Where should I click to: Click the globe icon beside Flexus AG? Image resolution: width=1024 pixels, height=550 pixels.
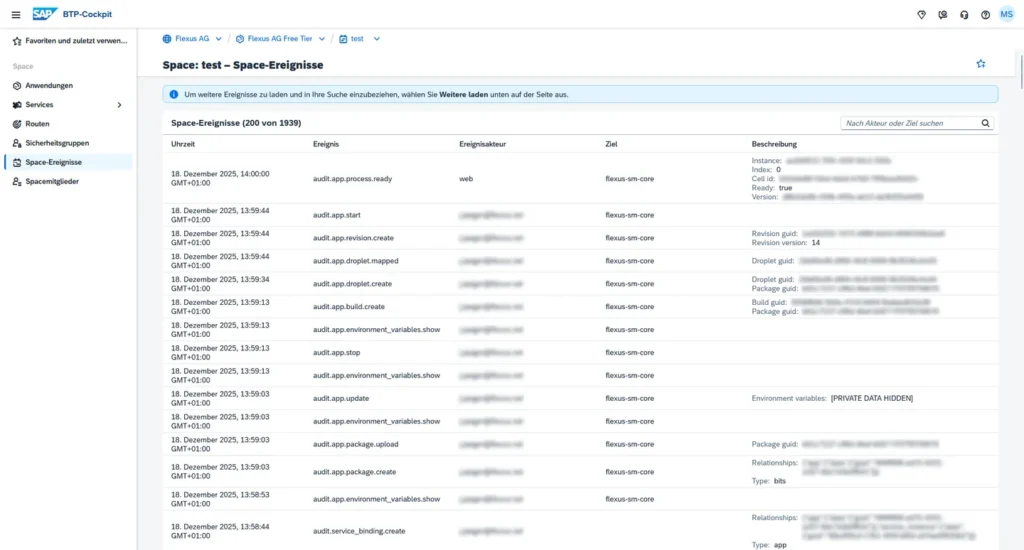(x=167, y=39)
